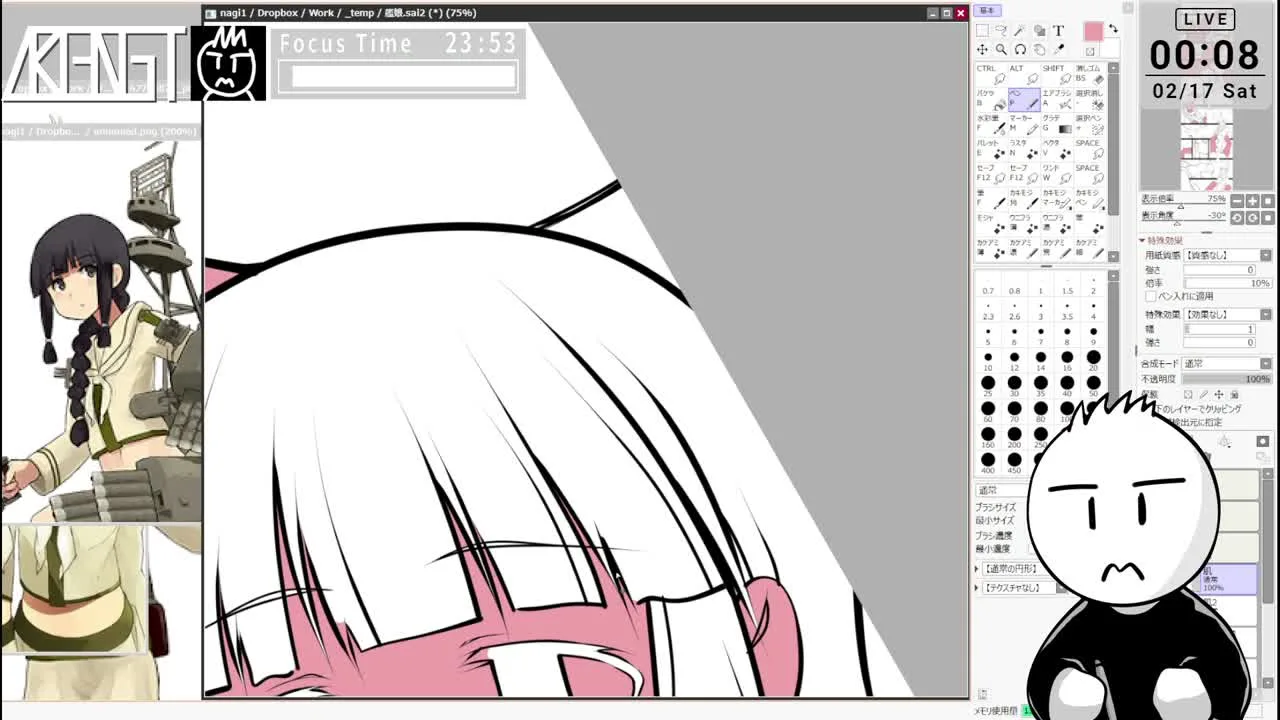This screenshot has width=1280, height=720.
Task: Choose the エアブラシ (Airbrush) brush preset
Action: (1056, 99)
